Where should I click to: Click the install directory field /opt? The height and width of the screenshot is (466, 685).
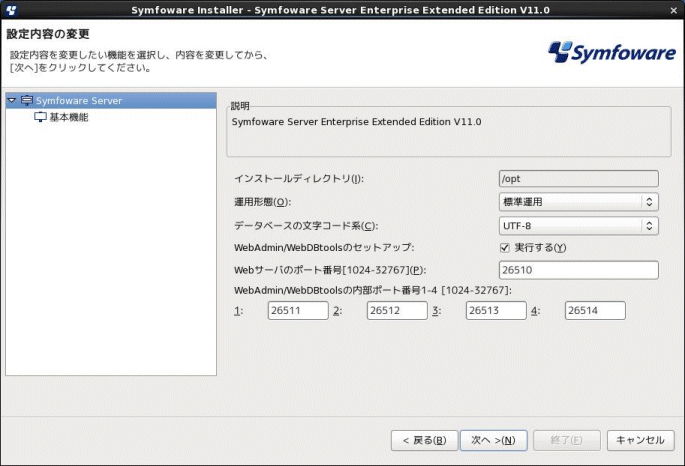point(578,179)
